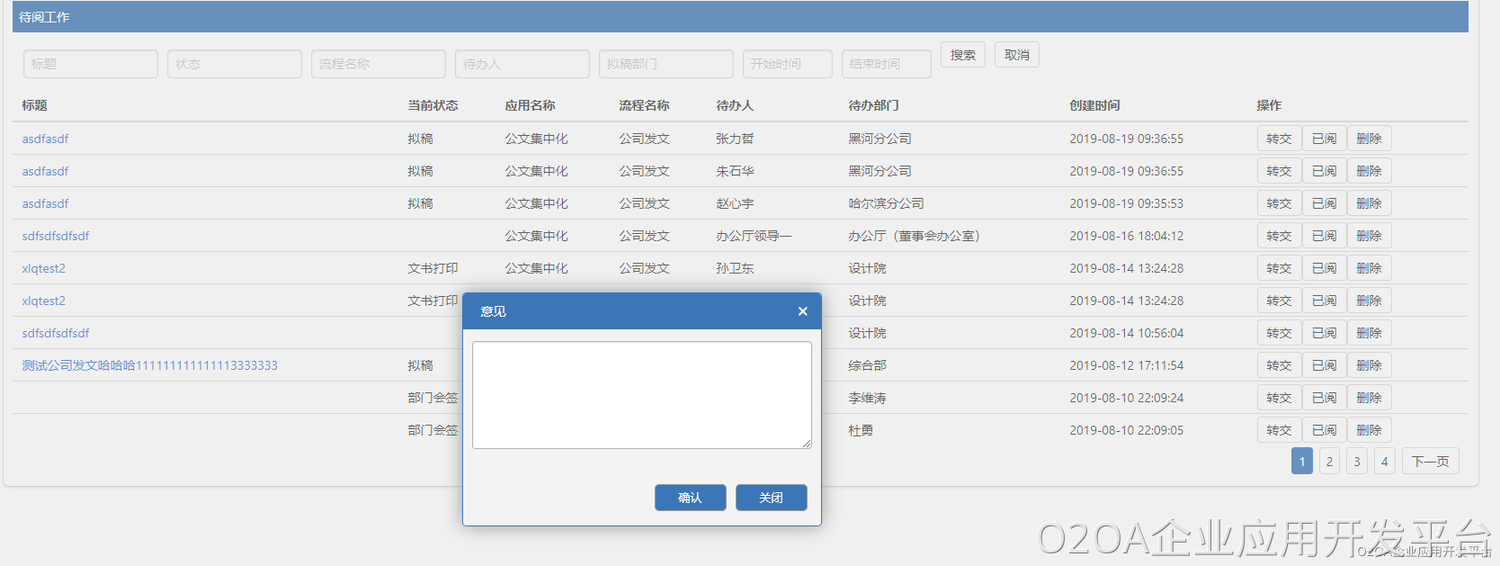
Task: Click the 拟稿部门 filter field
Action: pyautogui.click(x=666, y=64)
